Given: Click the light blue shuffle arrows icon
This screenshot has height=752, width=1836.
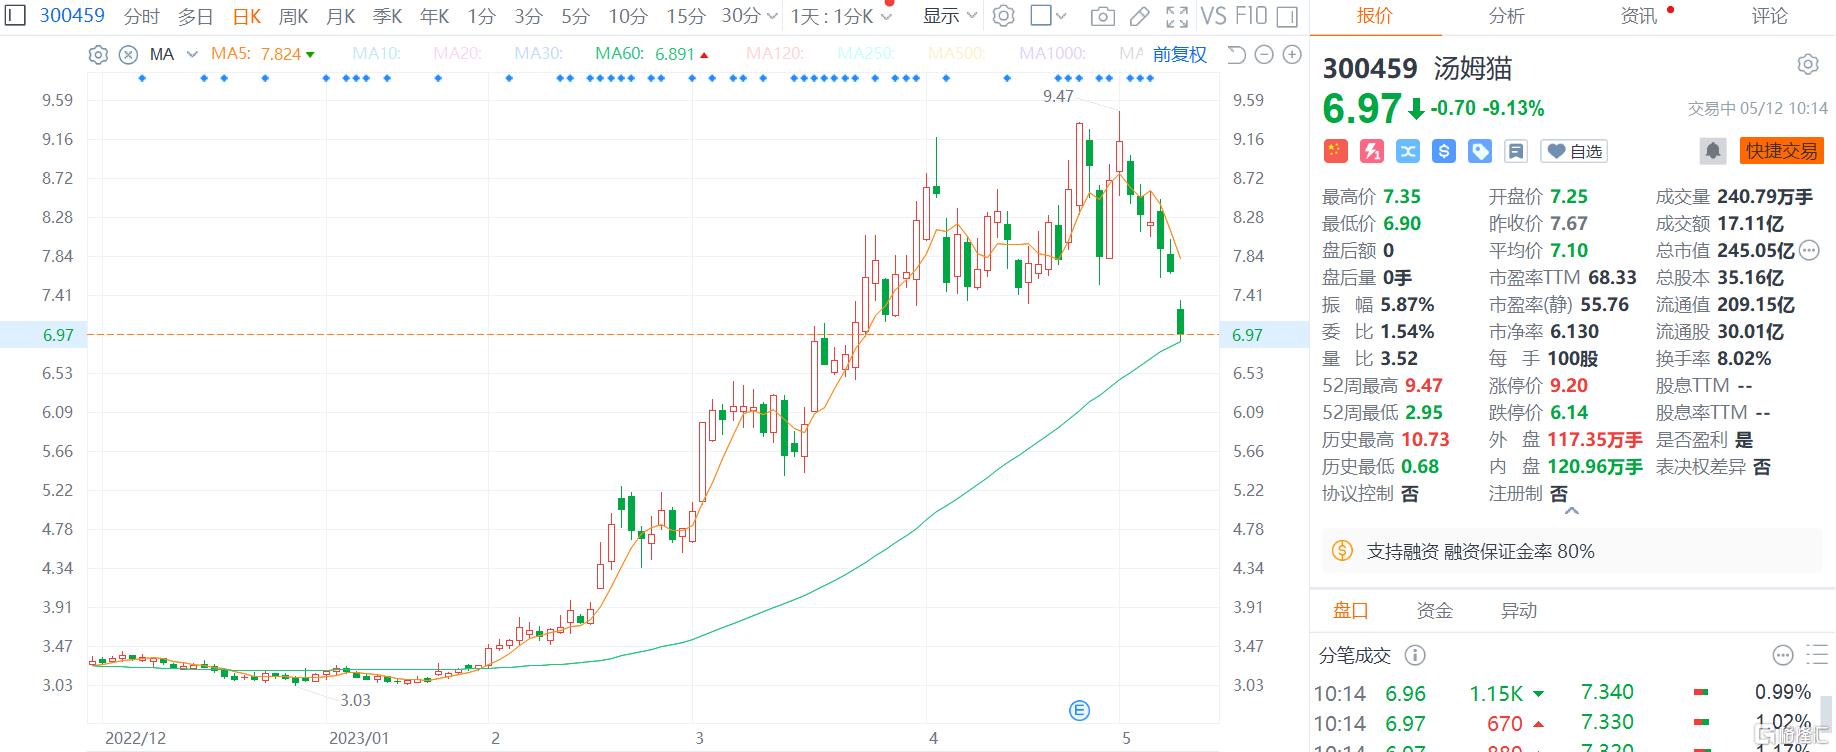Looking at the screenshot, I should (1408, 151).
